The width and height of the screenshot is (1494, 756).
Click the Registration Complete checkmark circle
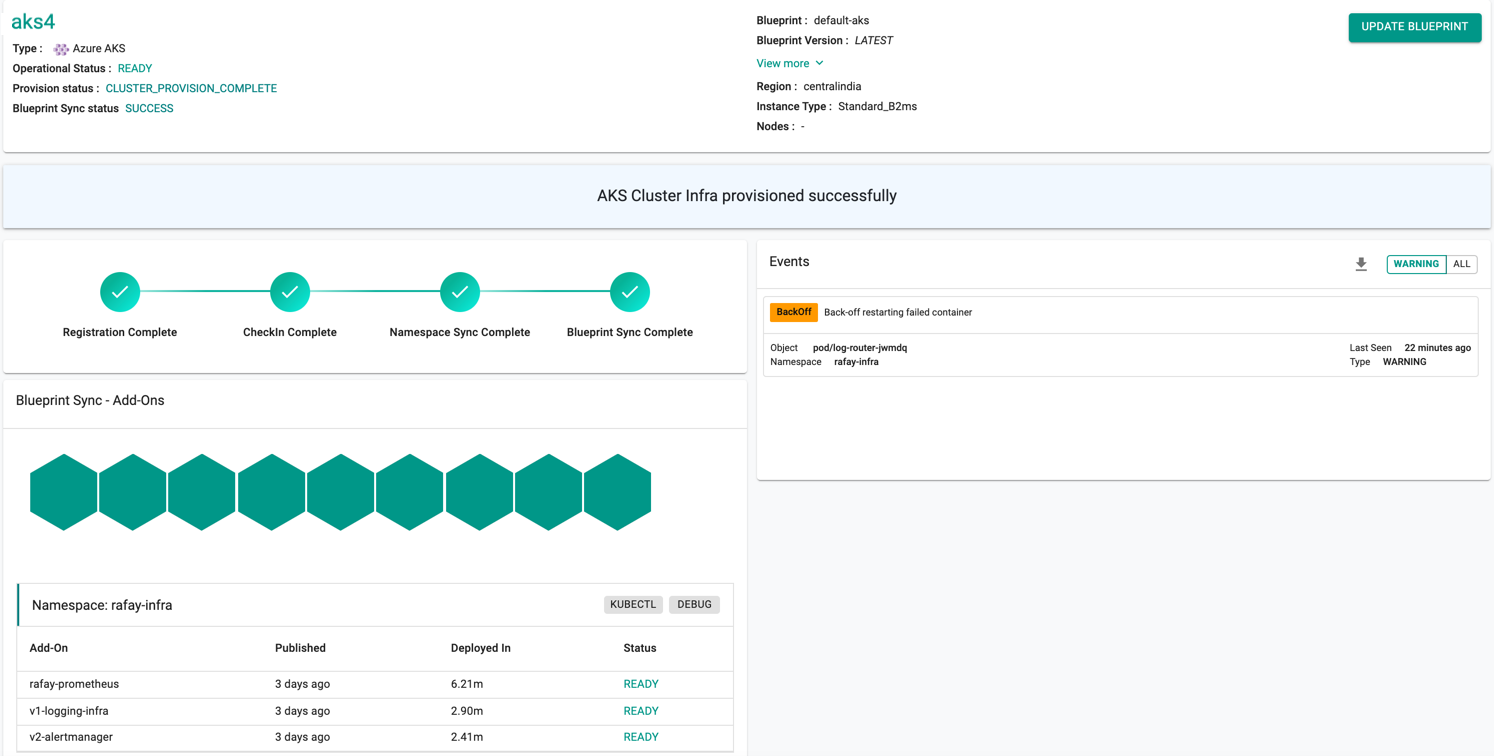120,292
